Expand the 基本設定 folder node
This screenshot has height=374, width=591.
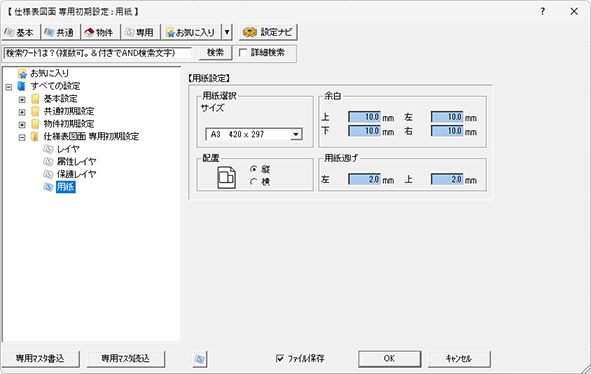[22, 100]
